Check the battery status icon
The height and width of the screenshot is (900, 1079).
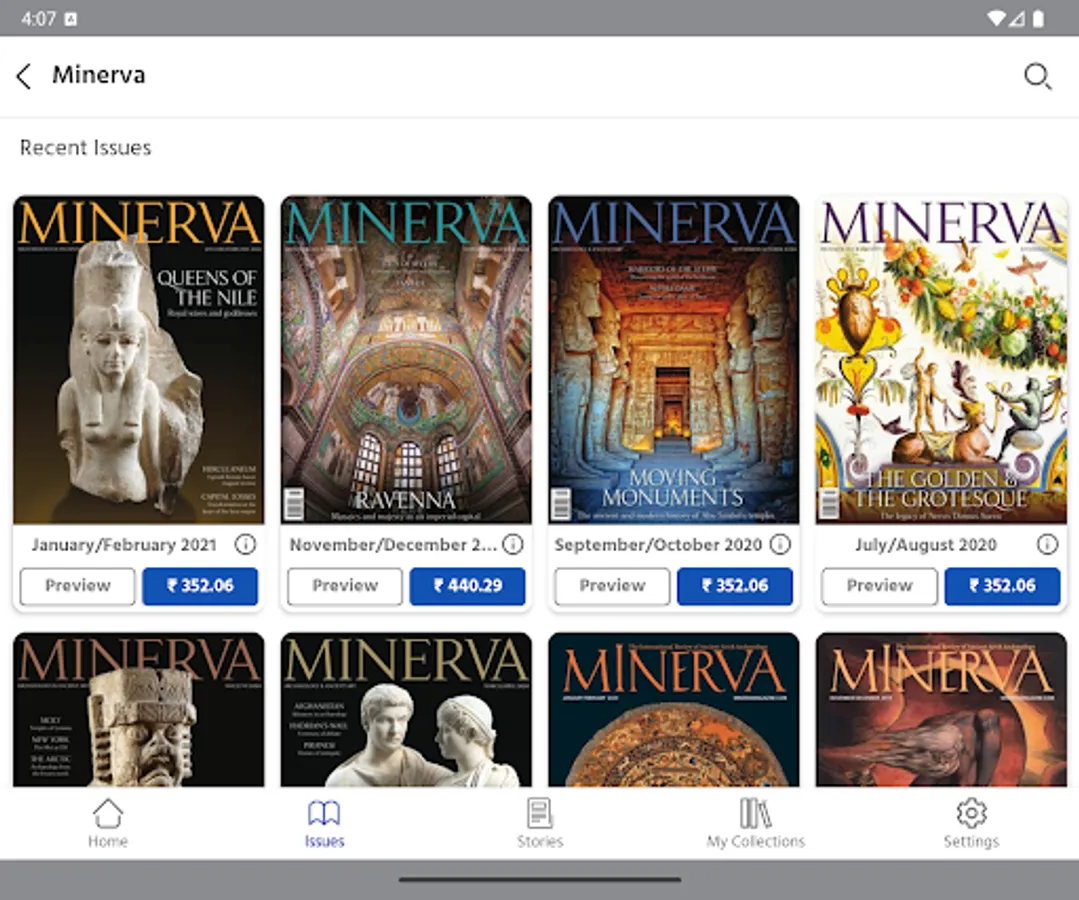(x=1038, y=19)
